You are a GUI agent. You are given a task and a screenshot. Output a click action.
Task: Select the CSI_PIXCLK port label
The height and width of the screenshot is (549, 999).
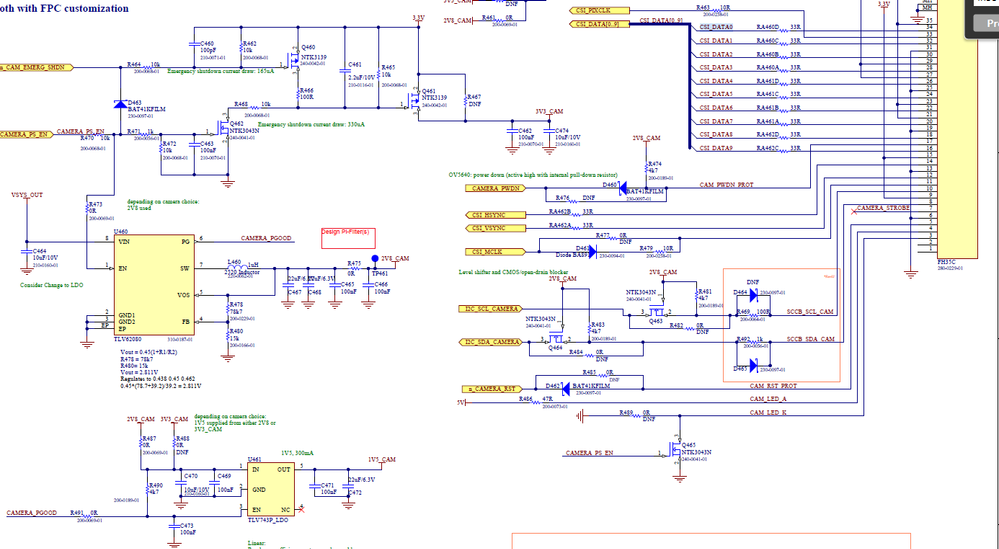(599, 11)
